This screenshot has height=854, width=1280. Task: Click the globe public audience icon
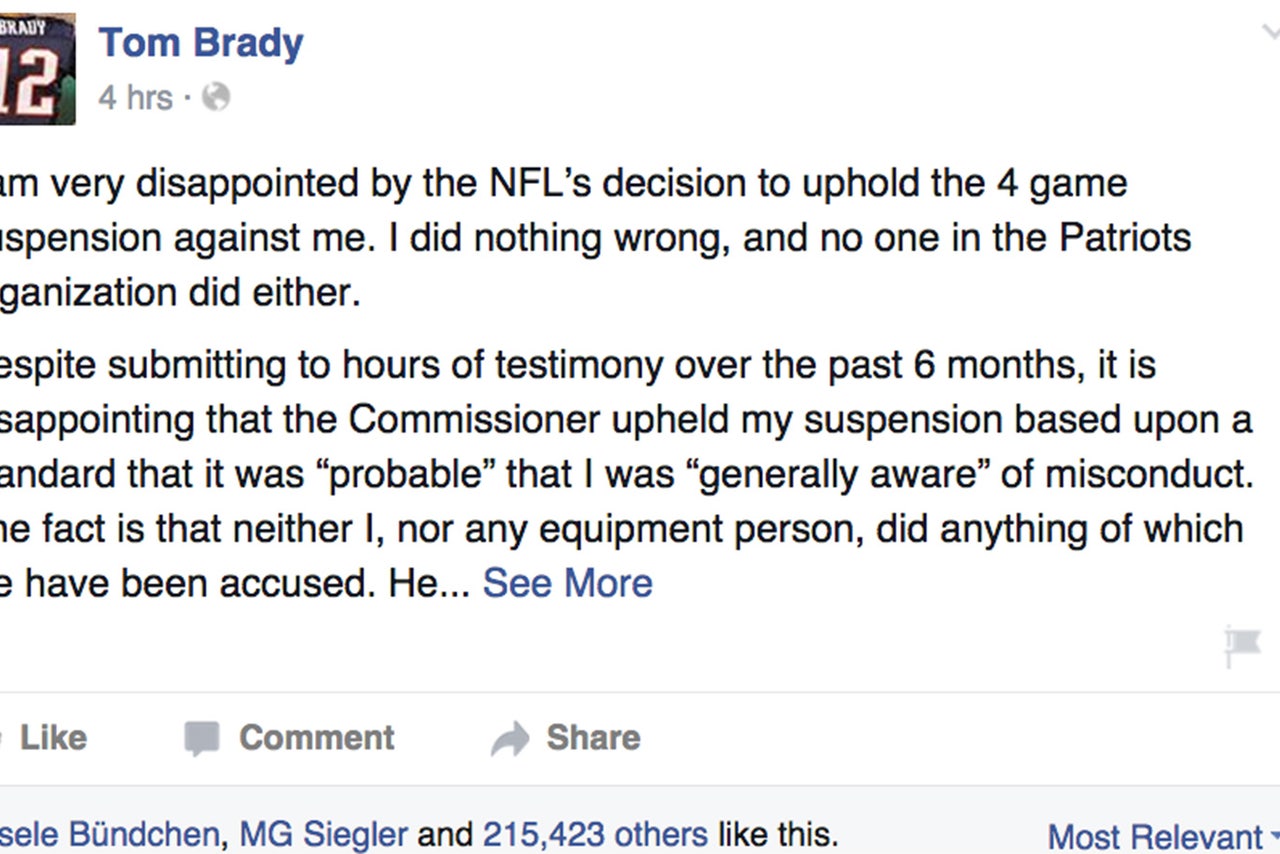(x=216, y=97)
